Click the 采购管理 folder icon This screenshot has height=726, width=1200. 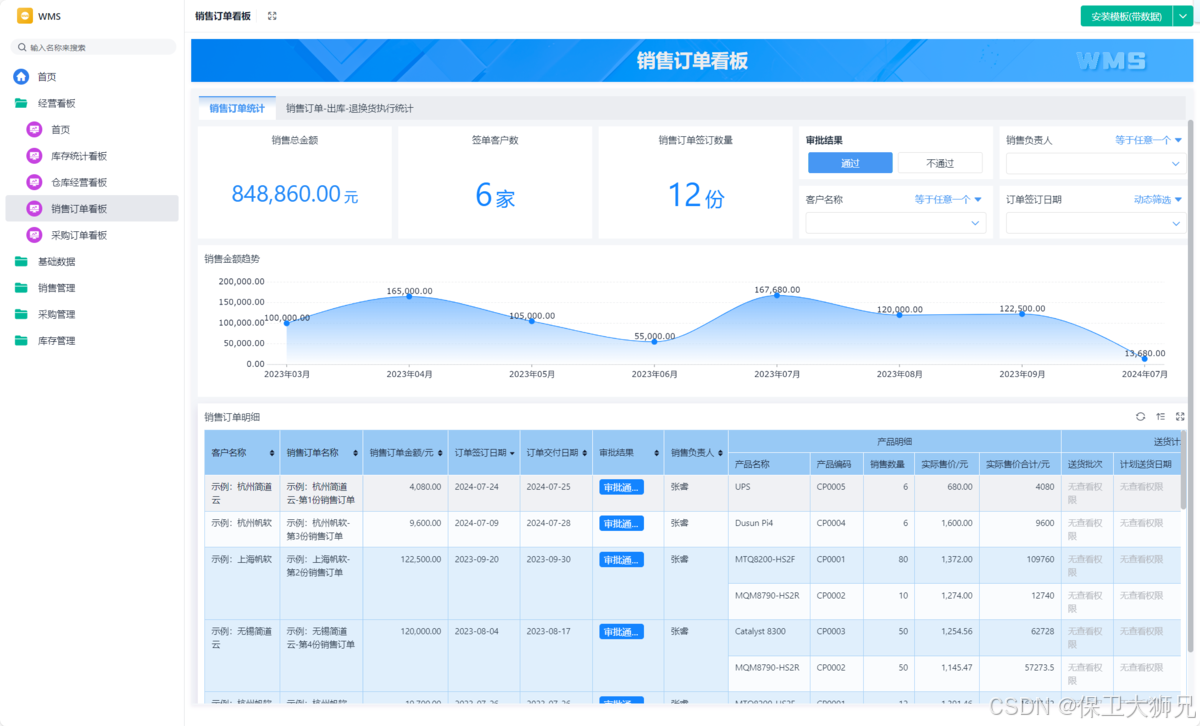[x=21, y=314]
